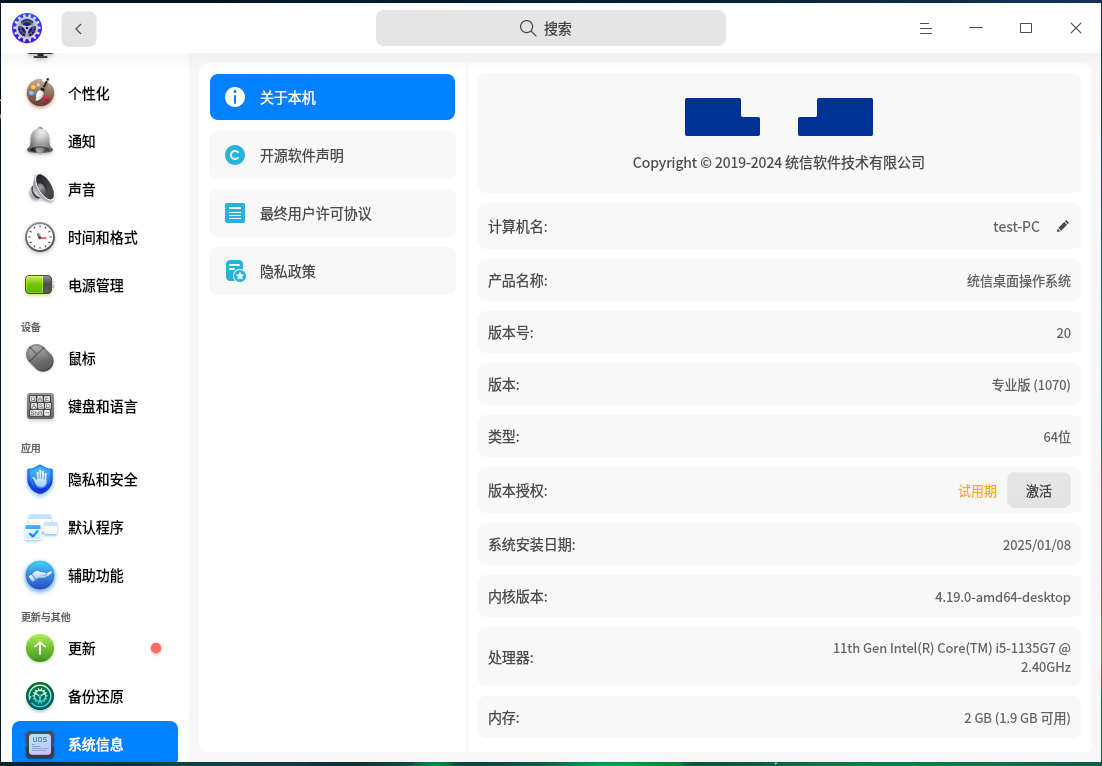Click the 内核版本 label
This screenshot has width=1102, height=766.
pos(517,597)
